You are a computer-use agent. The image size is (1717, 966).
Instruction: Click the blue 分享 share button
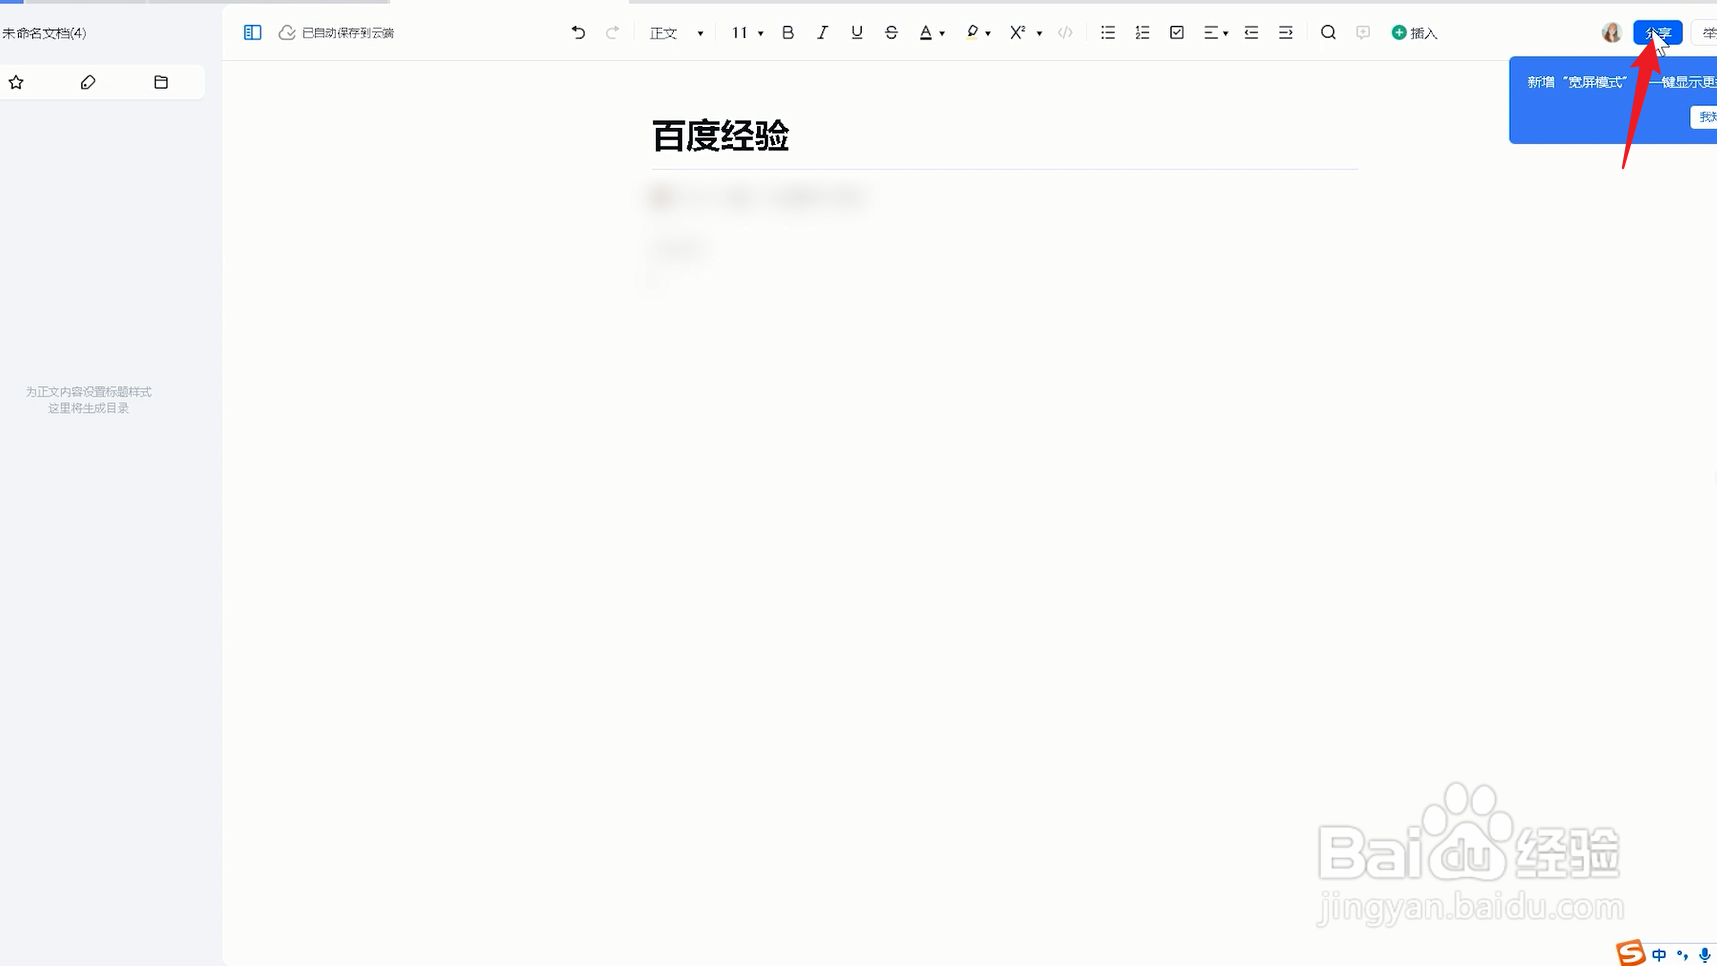1658,33
